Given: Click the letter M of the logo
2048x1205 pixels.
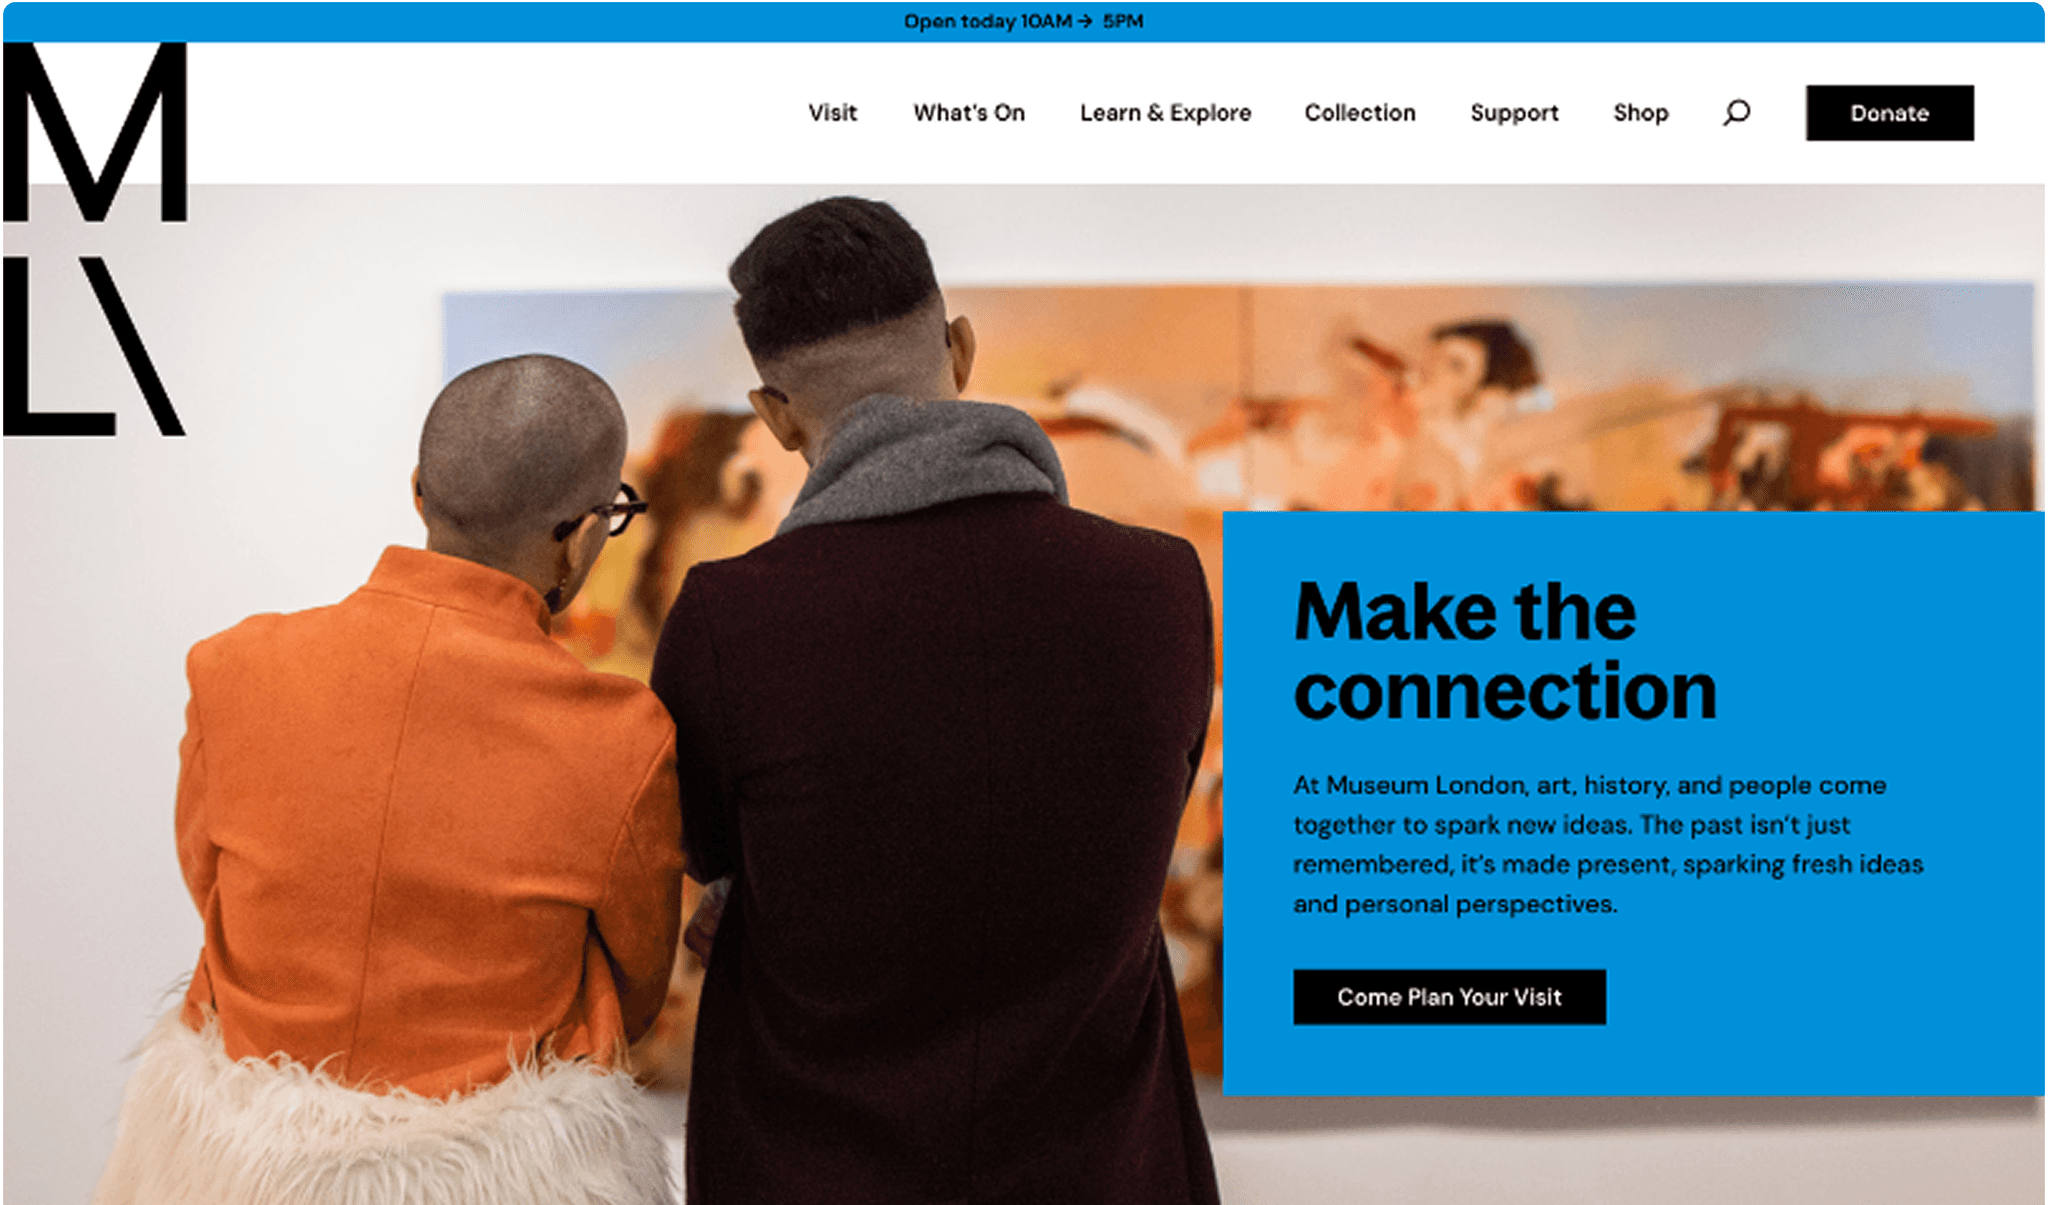Looking at the screenshot, I should [x=95, y=131].
